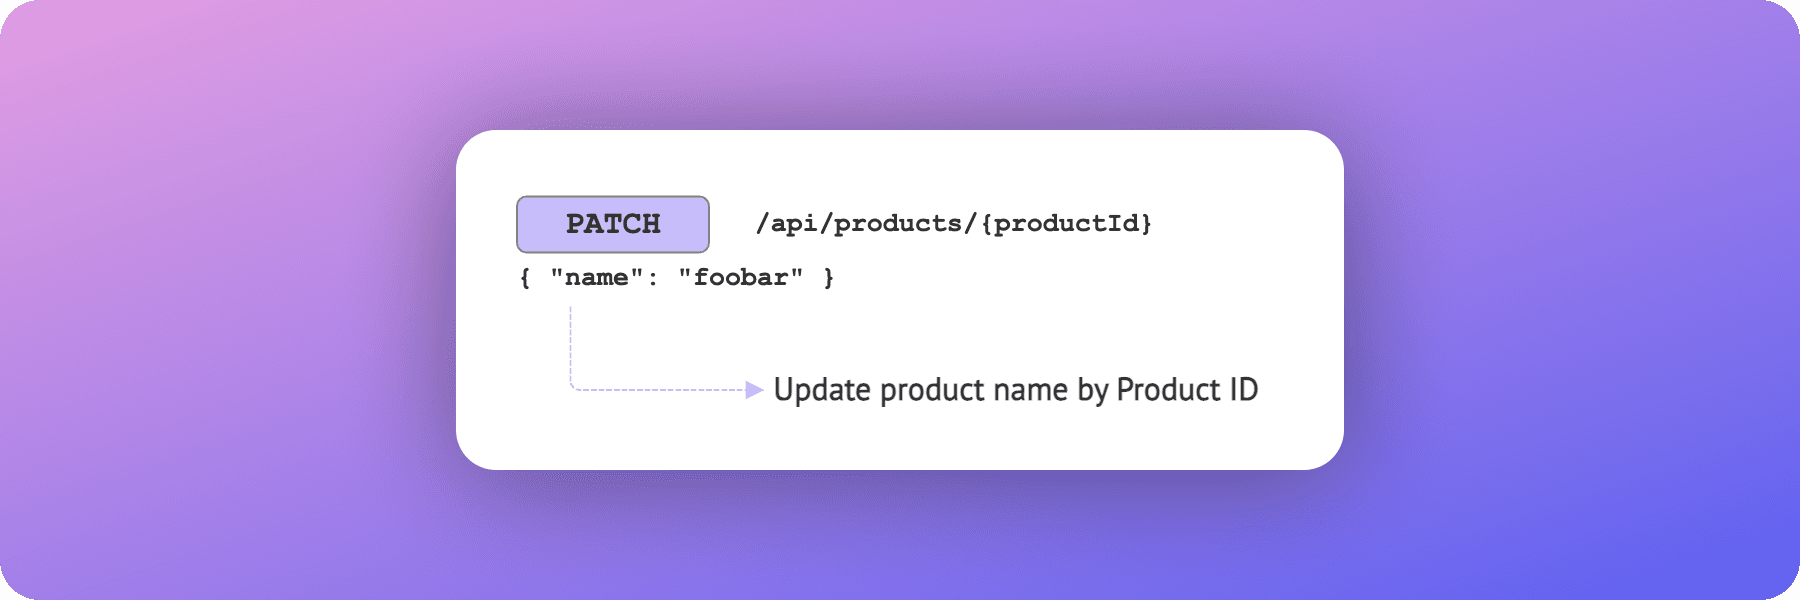Click the "/api" segment of the endpoint path
Screen dimensions: 1800x600
[786, 223]
